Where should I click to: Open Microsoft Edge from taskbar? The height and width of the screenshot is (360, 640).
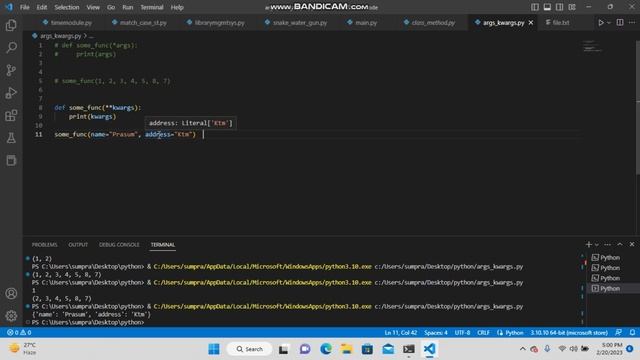pyautogui.click(x=326, y=349)
